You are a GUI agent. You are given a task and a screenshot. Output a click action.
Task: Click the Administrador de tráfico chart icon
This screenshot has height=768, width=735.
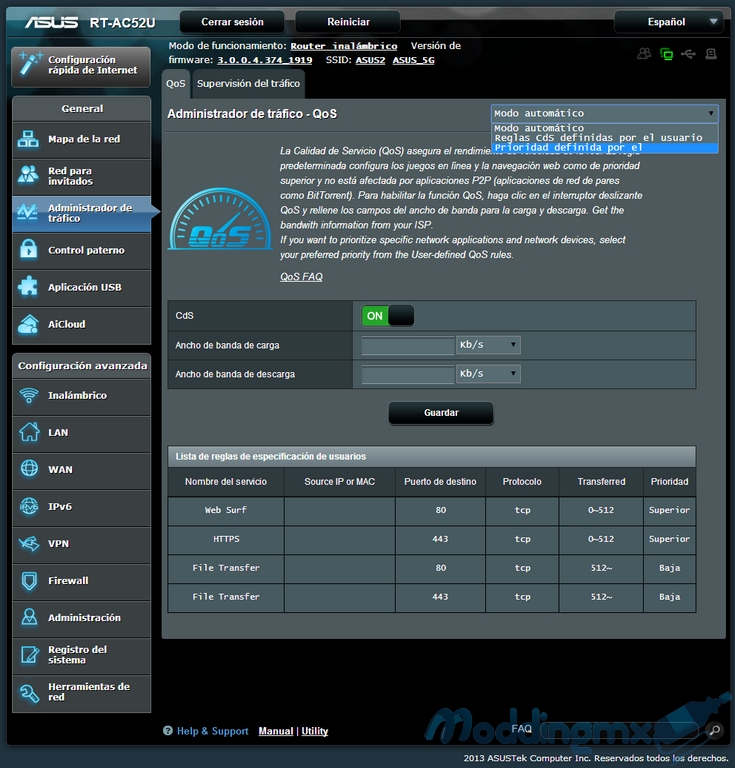(x=27, y=213)
